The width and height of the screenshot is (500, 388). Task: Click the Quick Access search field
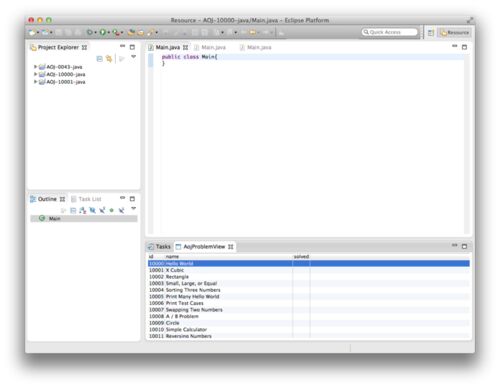(x=390, y=32)
